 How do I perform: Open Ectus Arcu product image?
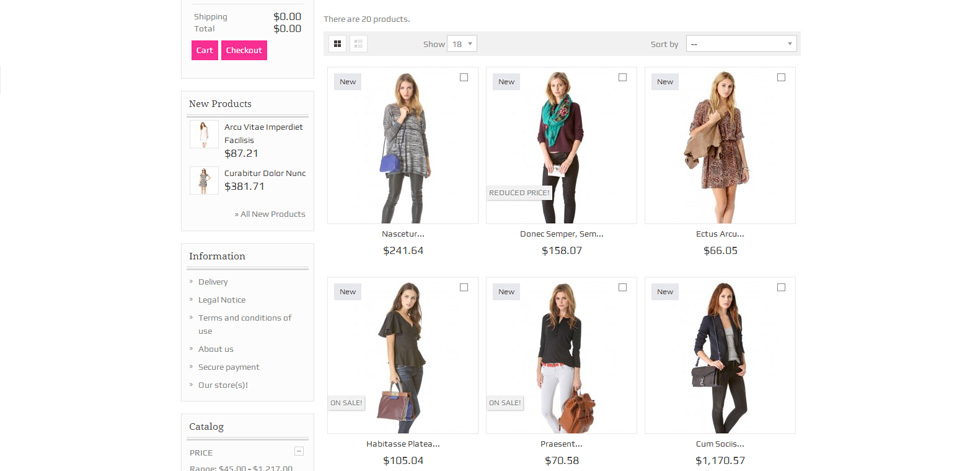click(720, 146)
